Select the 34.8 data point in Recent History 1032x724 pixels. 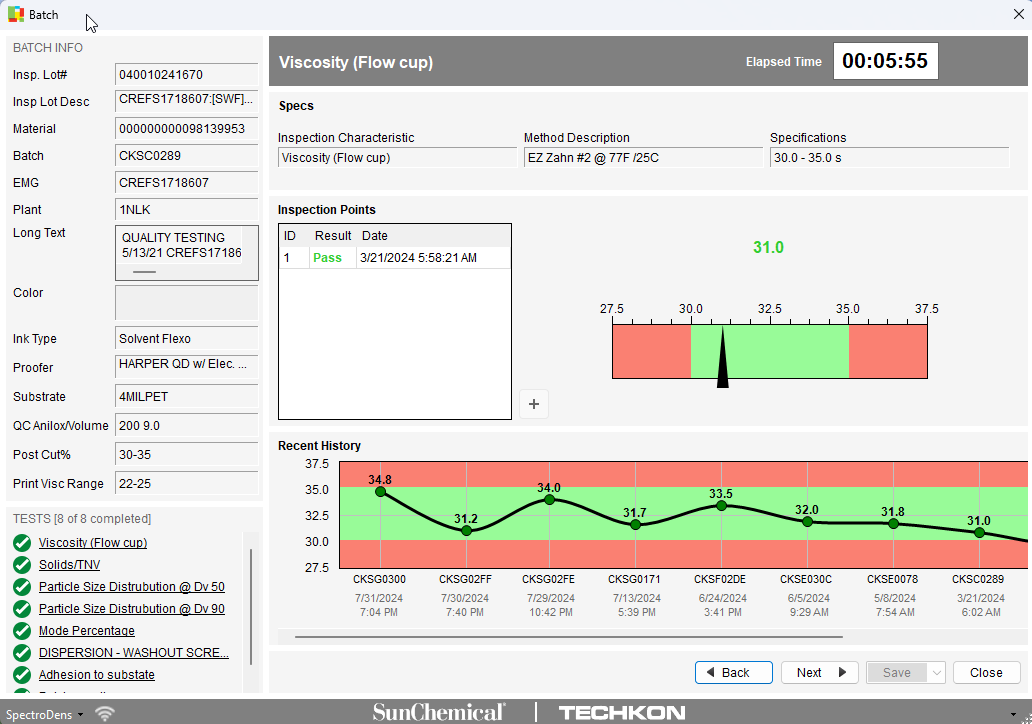(x=380, y=492)
